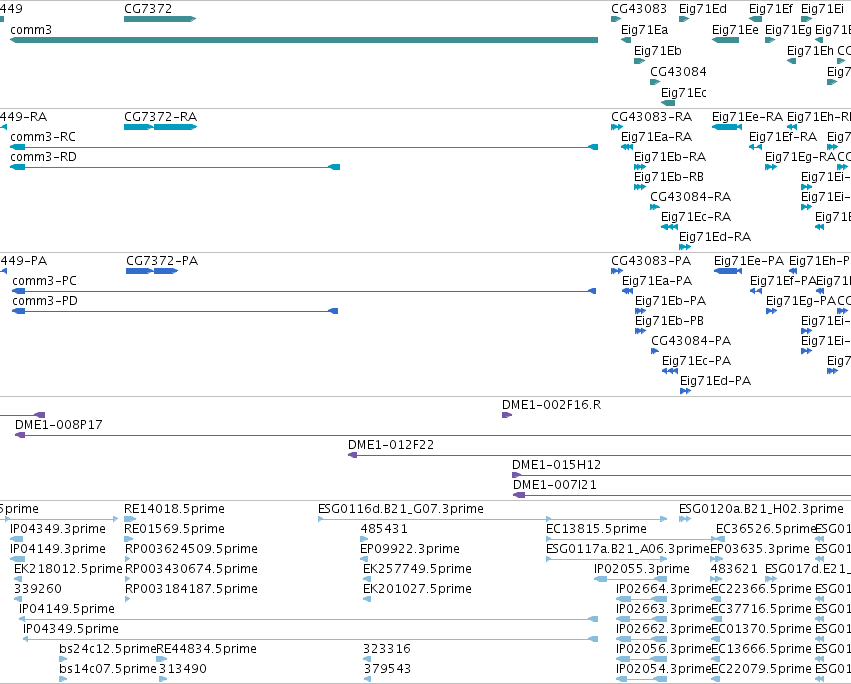Select the Eig71Ed gene label

(x=703, y=9)
